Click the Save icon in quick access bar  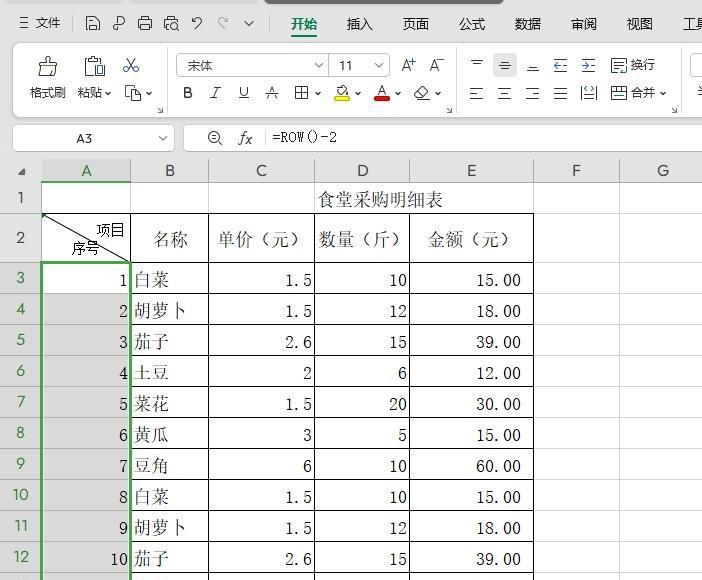point(93,23)
